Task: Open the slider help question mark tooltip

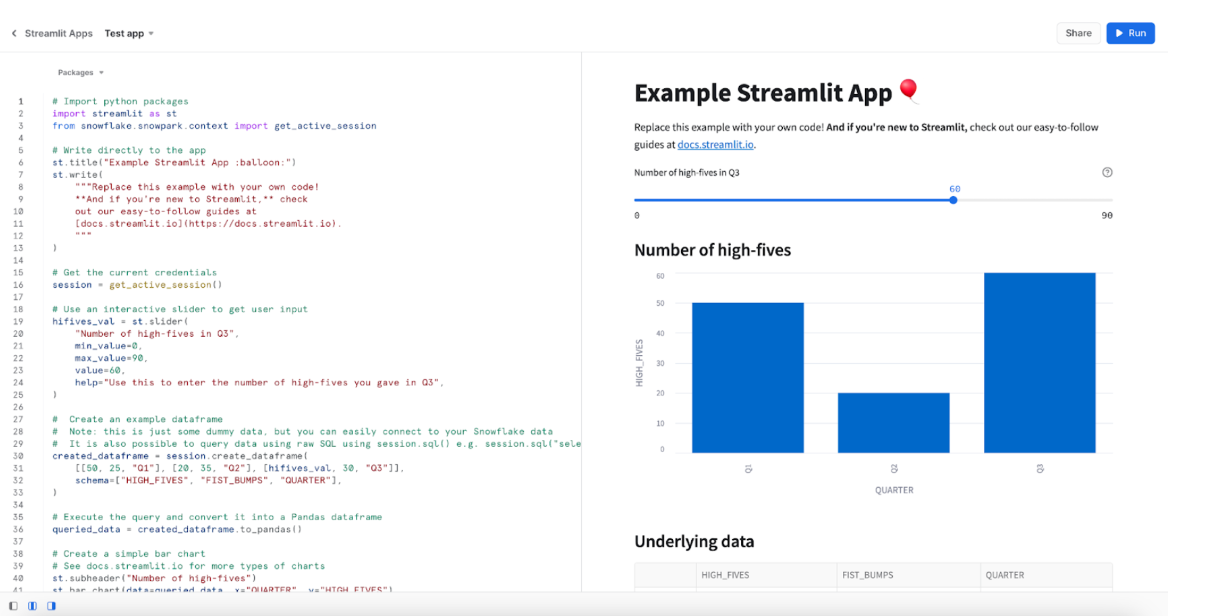Action: point(1107,172)
